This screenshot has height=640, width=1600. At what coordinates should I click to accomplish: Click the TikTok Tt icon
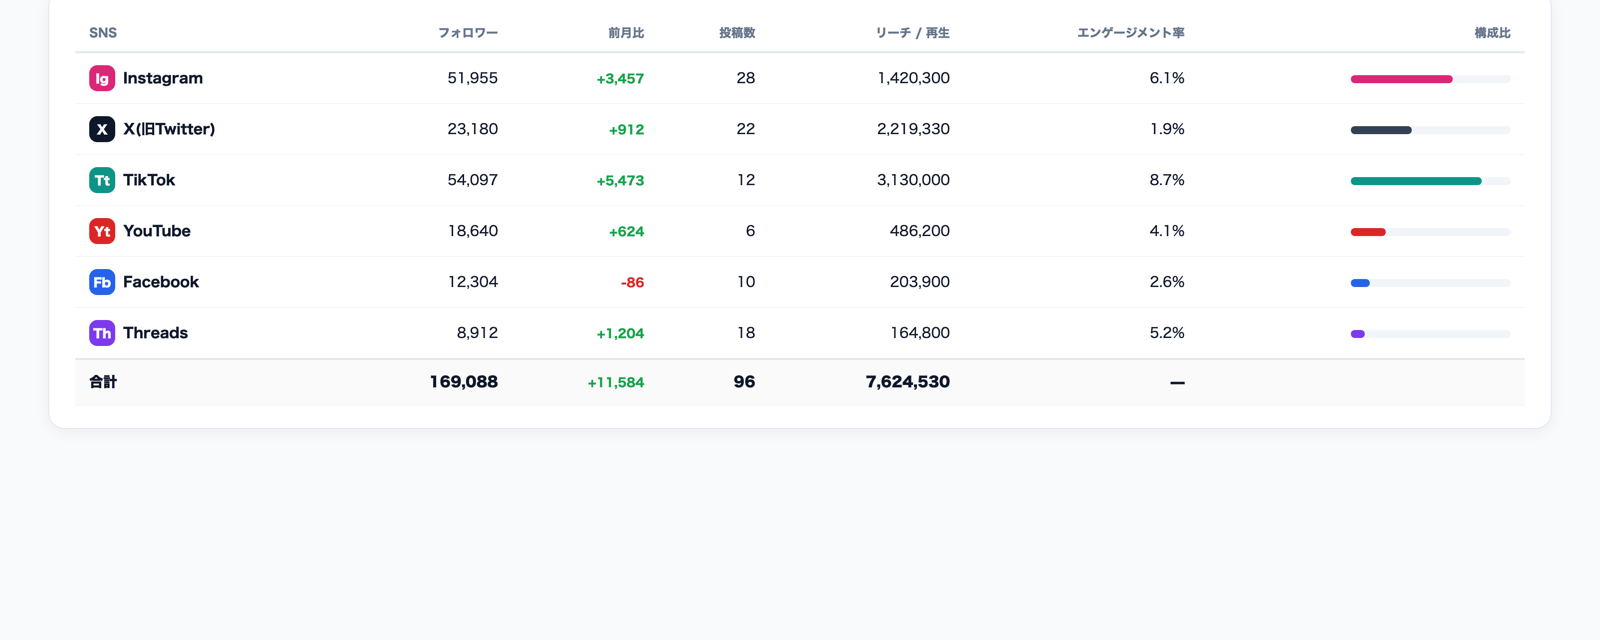tap(102, 180)
